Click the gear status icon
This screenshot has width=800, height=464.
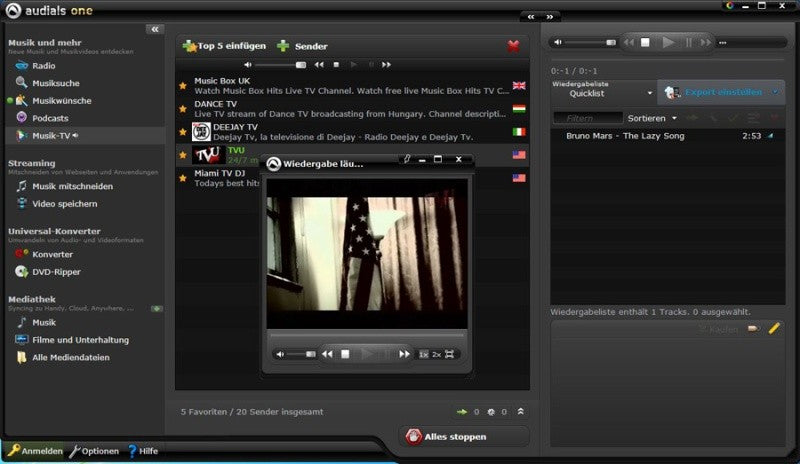(x=491, y=412)
